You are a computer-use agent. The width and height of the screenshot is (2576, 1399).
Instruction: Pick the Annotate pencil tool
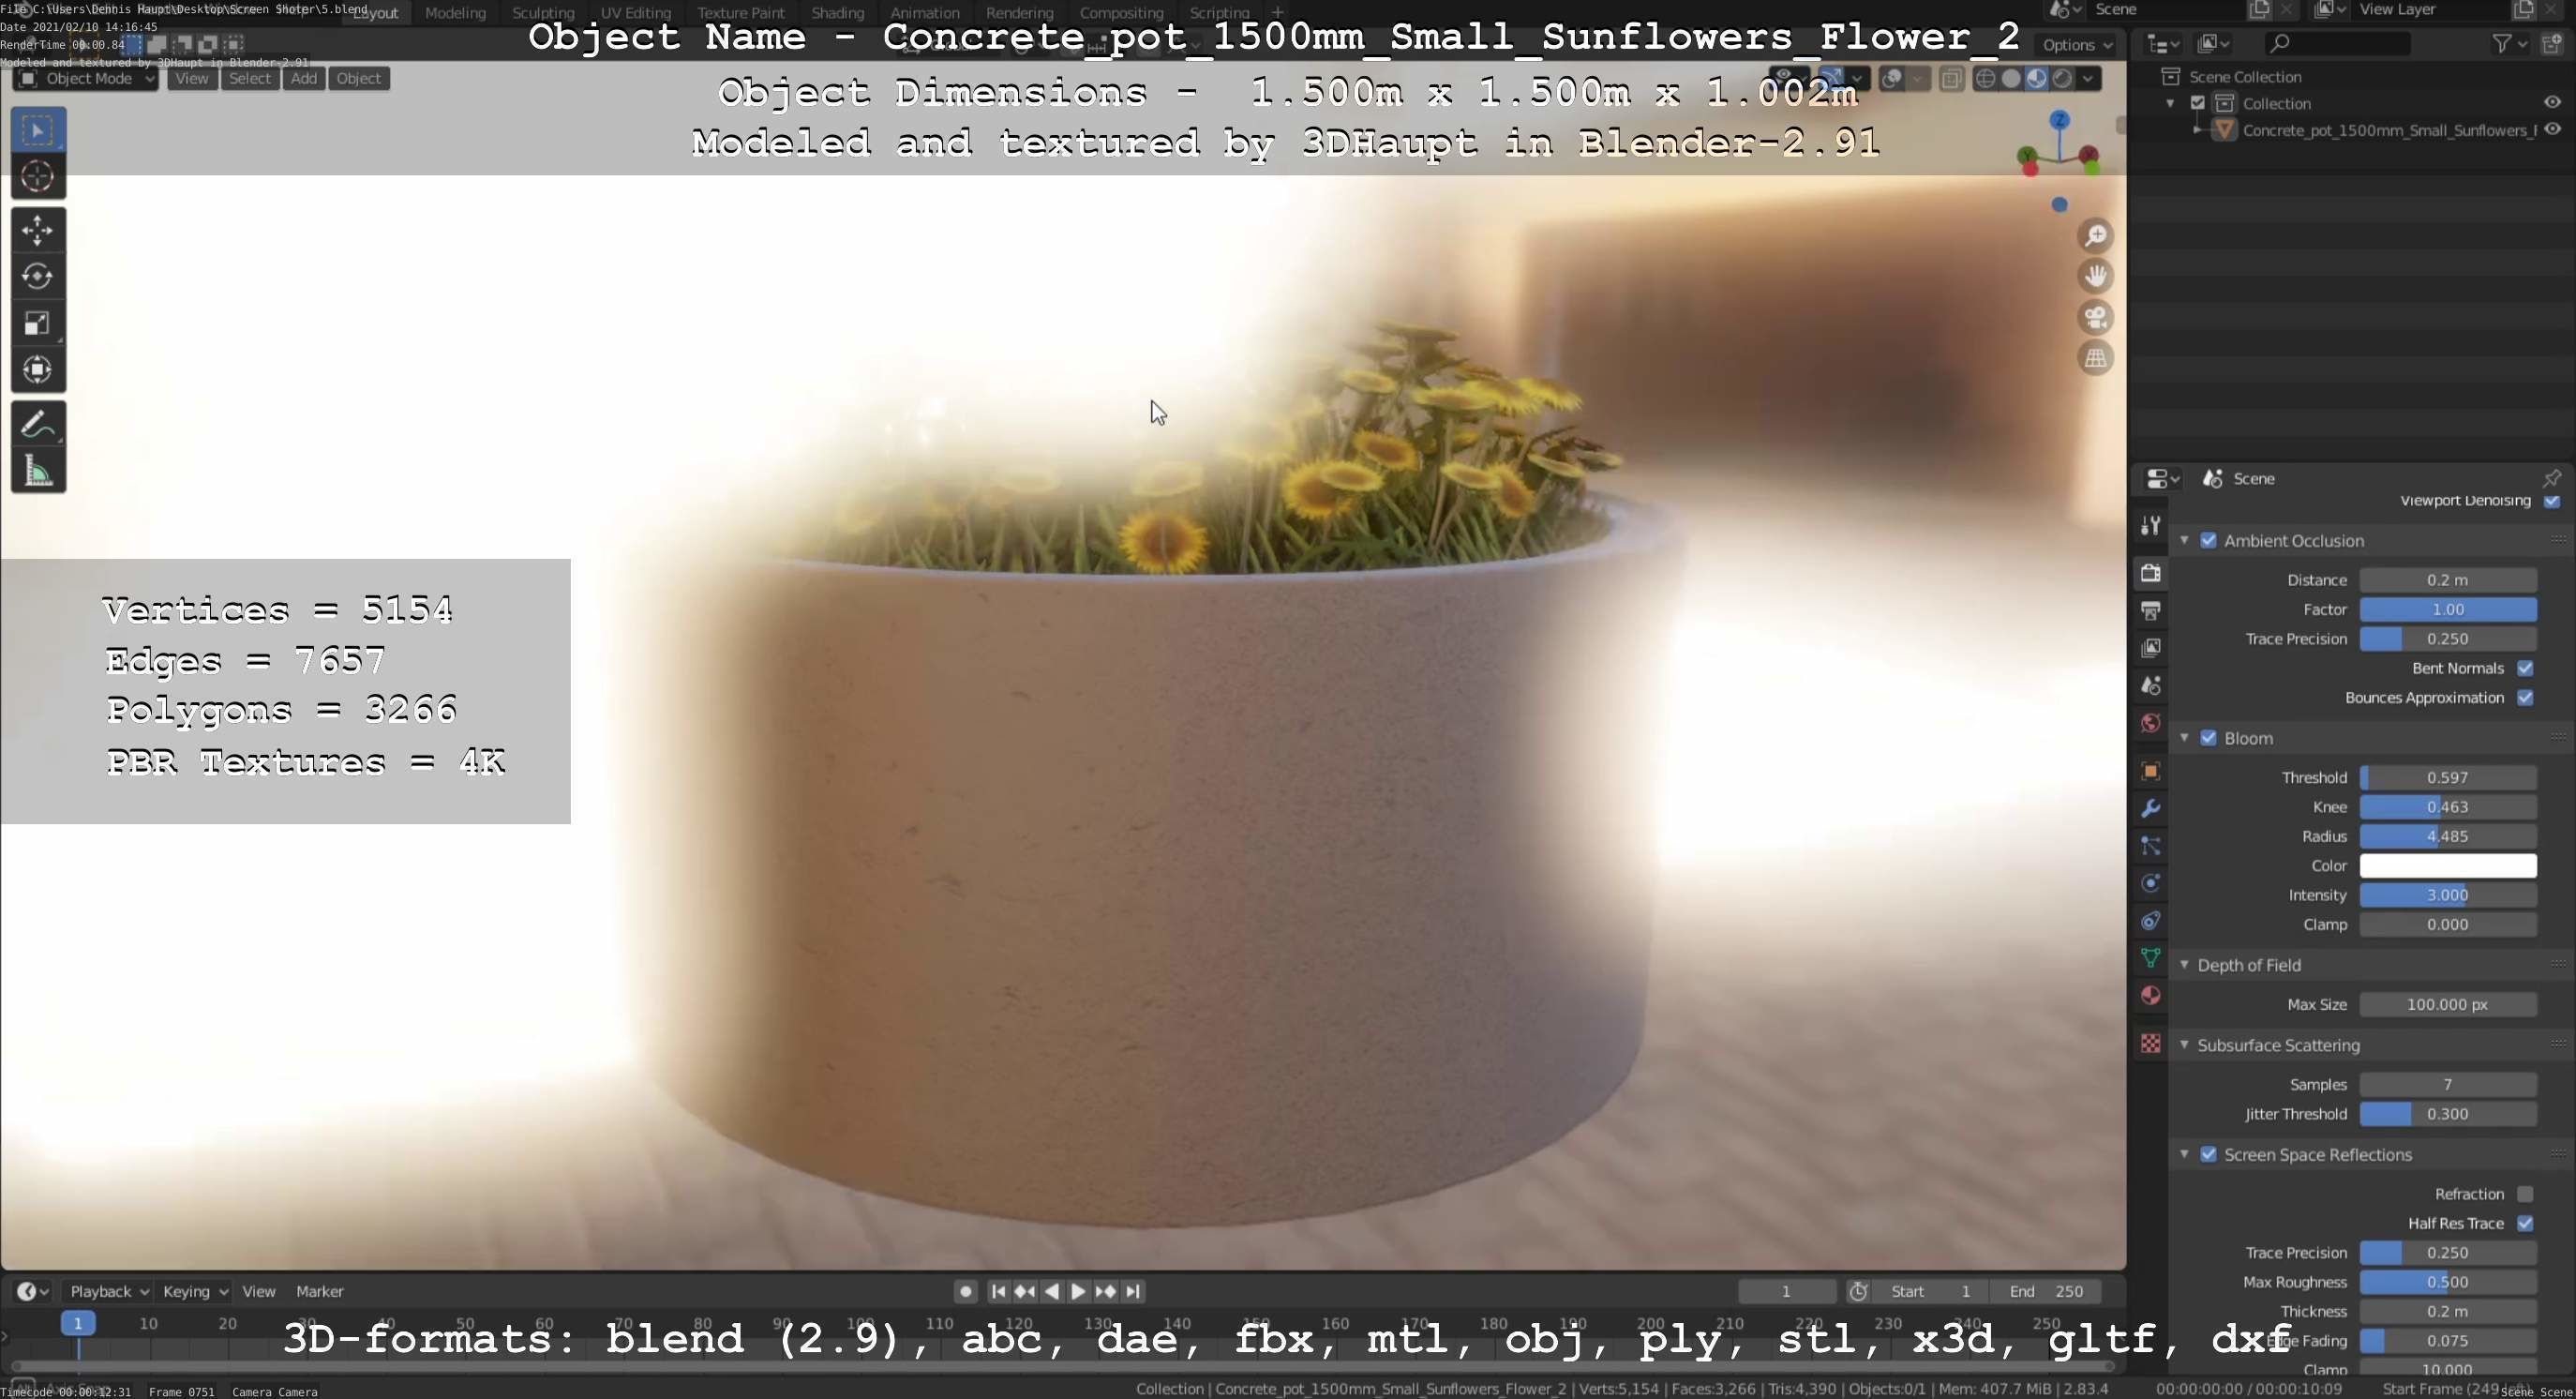[x=38, y=424]
